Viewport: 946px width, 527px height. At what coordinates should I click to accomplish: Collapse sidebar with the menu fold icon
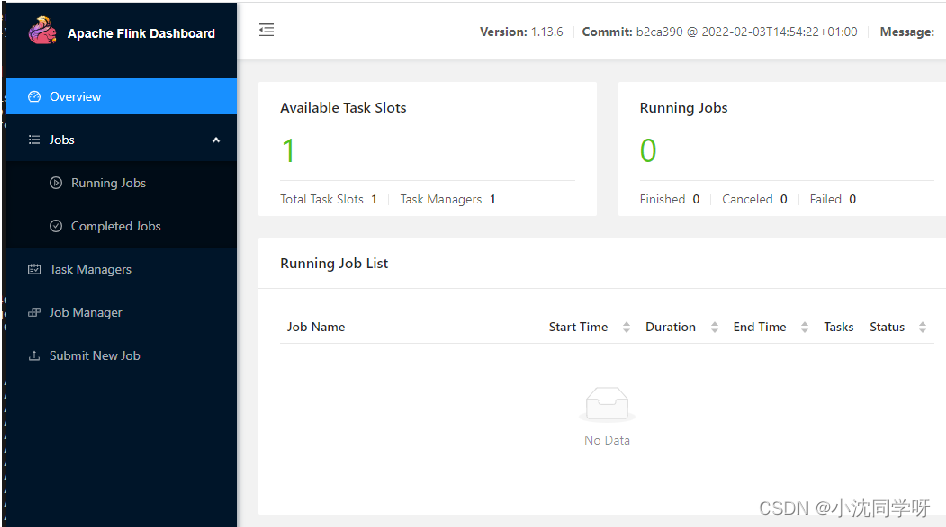pyautogui.click(x=266, y=30)
